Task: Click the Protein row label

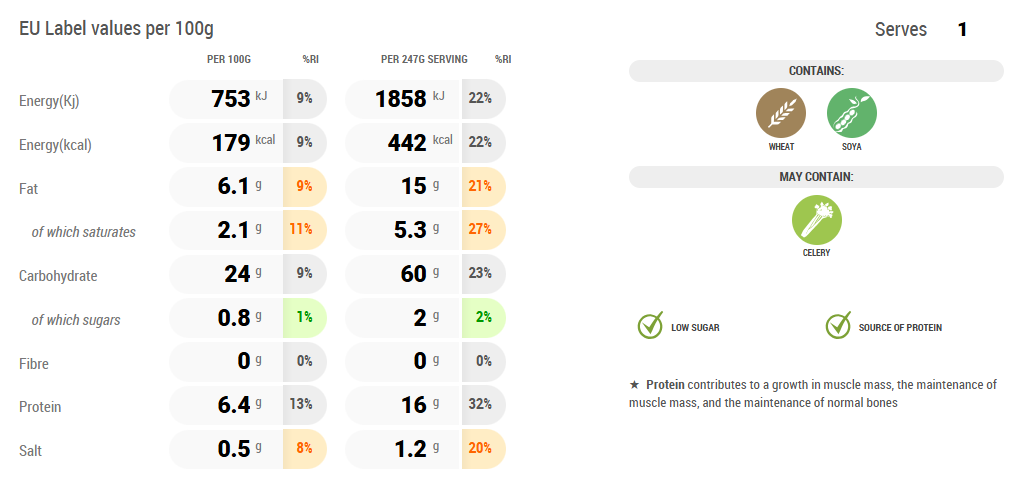Action: [x=40, y=407]
